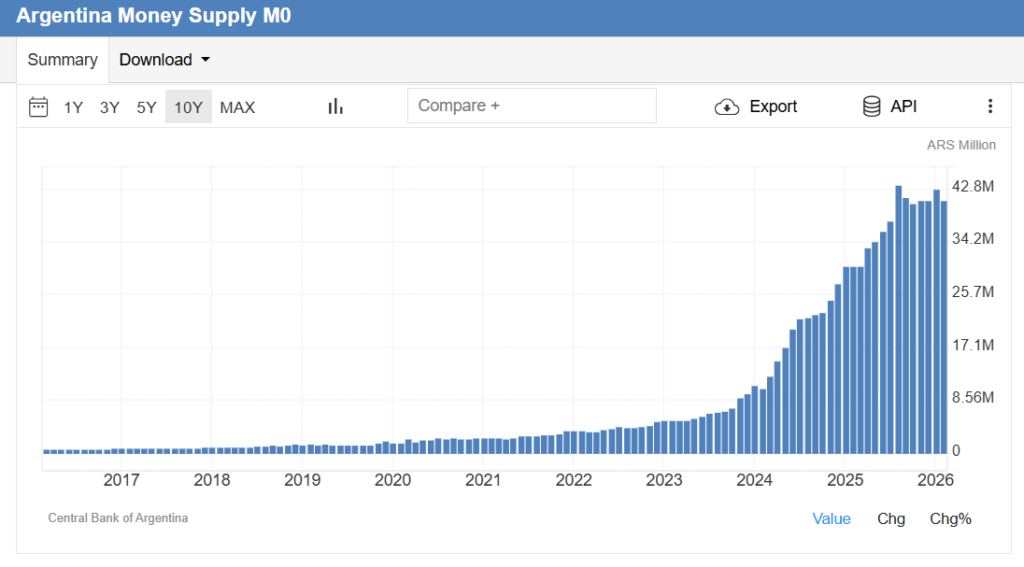This screenshot has width=1024, height=567.
Task: Switch to the Summary tab
Action: (62, 60)
